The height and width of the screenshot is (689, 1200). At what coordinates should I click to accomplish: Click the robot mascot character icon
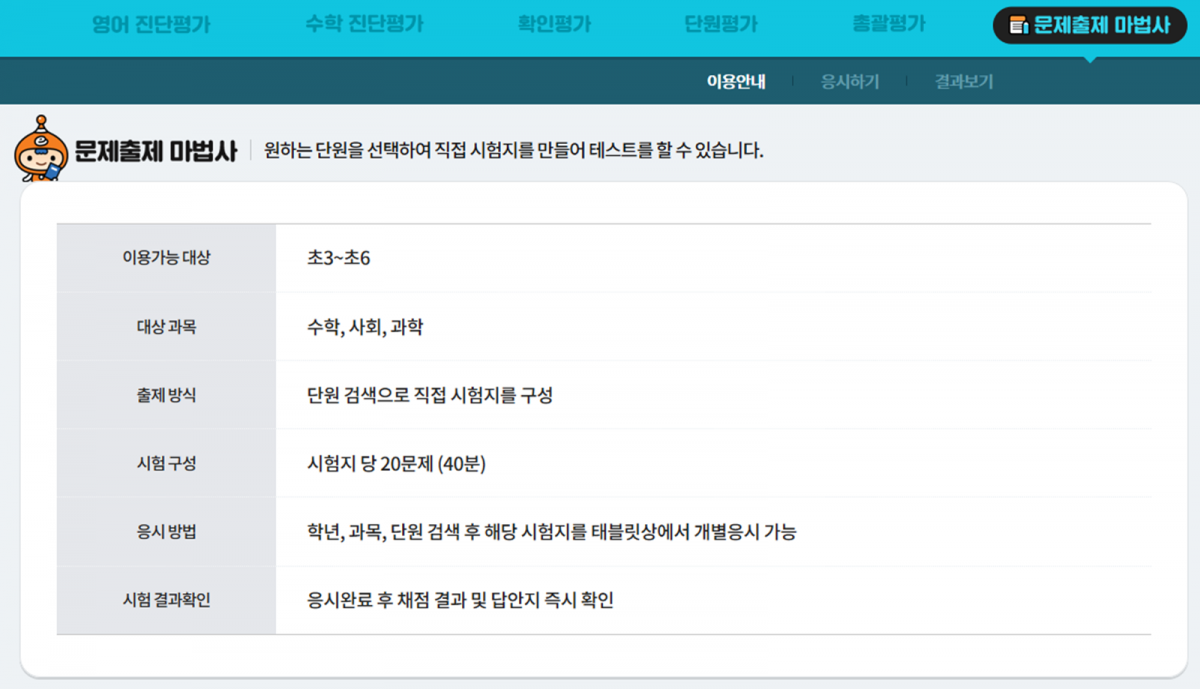(35, 145)
